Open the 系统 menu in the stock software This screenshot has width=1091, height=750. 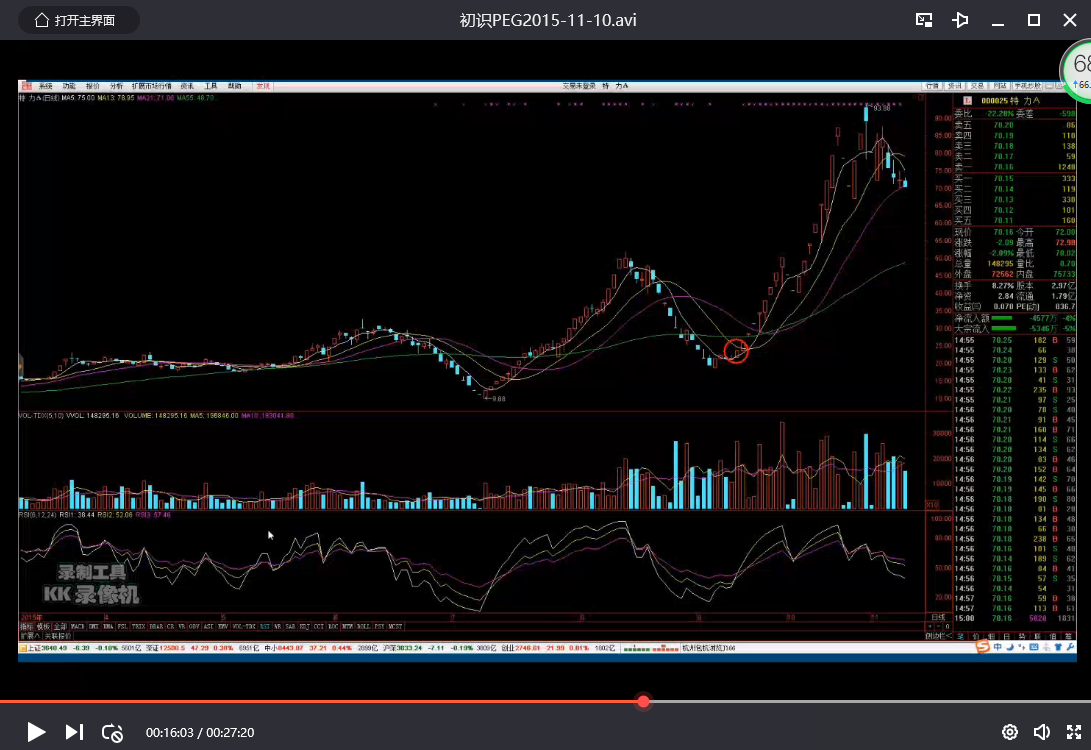pos(45,86)
